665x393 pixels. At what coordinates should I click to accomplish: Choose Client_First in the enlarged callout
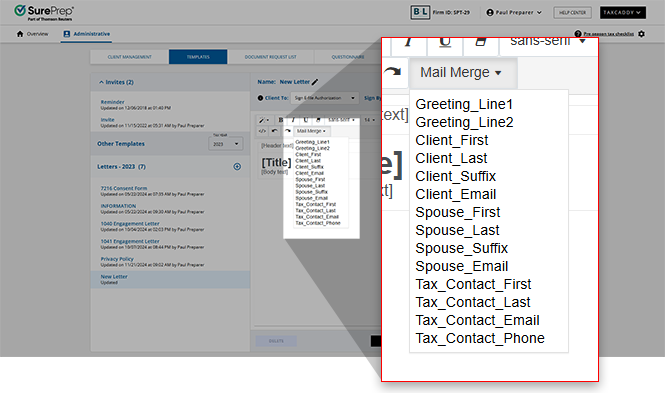(452, 140)
